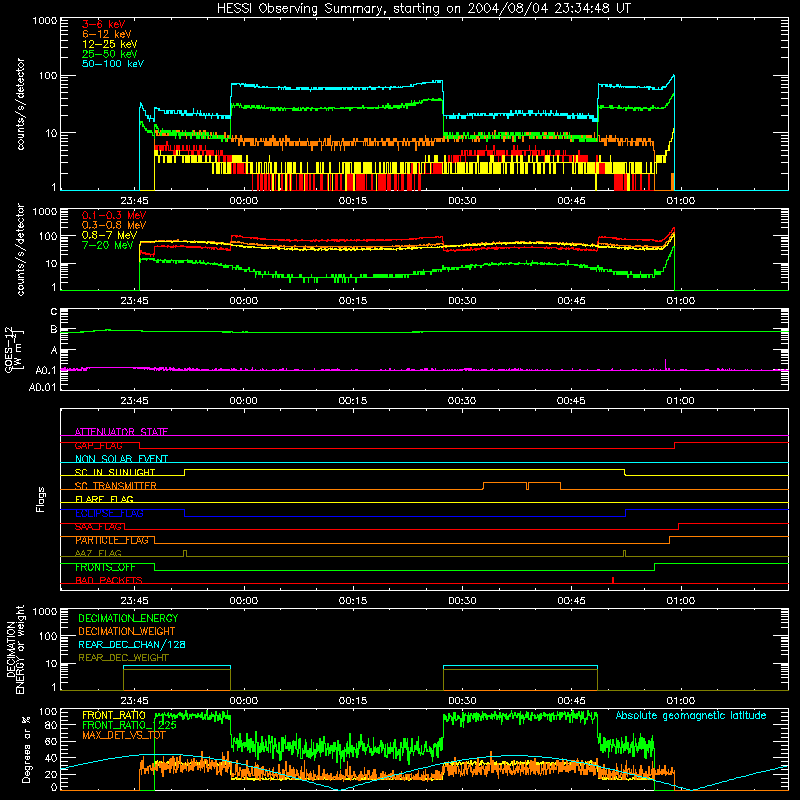Image resolution: width=800 pixels, height=800 pixels.
Task: Select the GAP_FLAG label
Action: 98,445
